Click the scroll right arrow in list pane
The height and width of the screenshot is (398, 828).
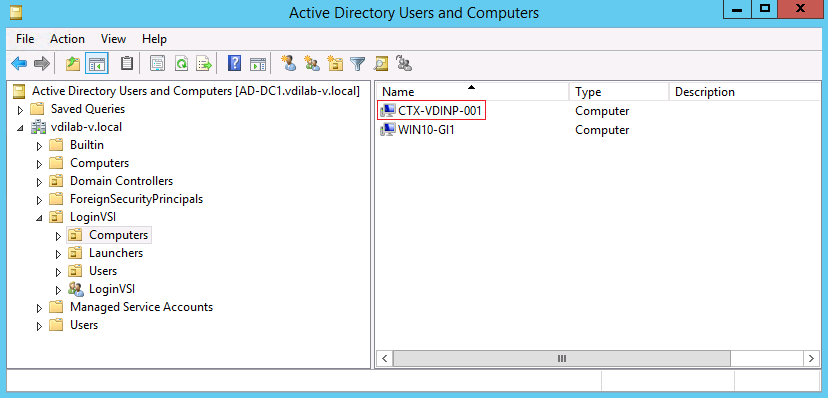tap(812, 358)
